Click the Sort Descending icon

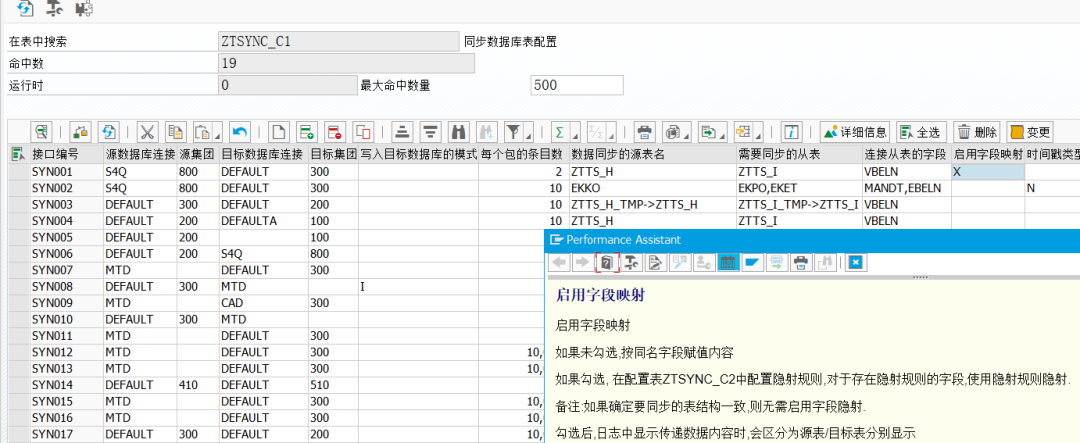[431, 132]
